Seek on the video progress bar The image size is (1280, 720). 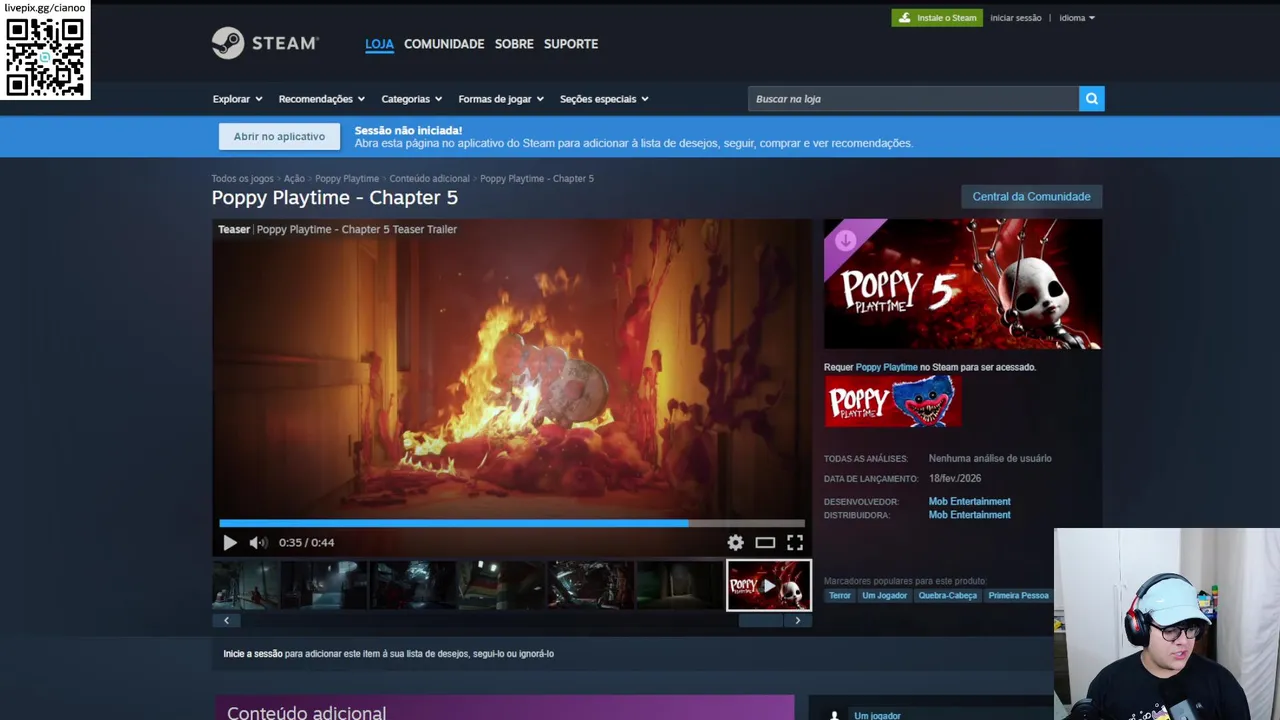512,523
